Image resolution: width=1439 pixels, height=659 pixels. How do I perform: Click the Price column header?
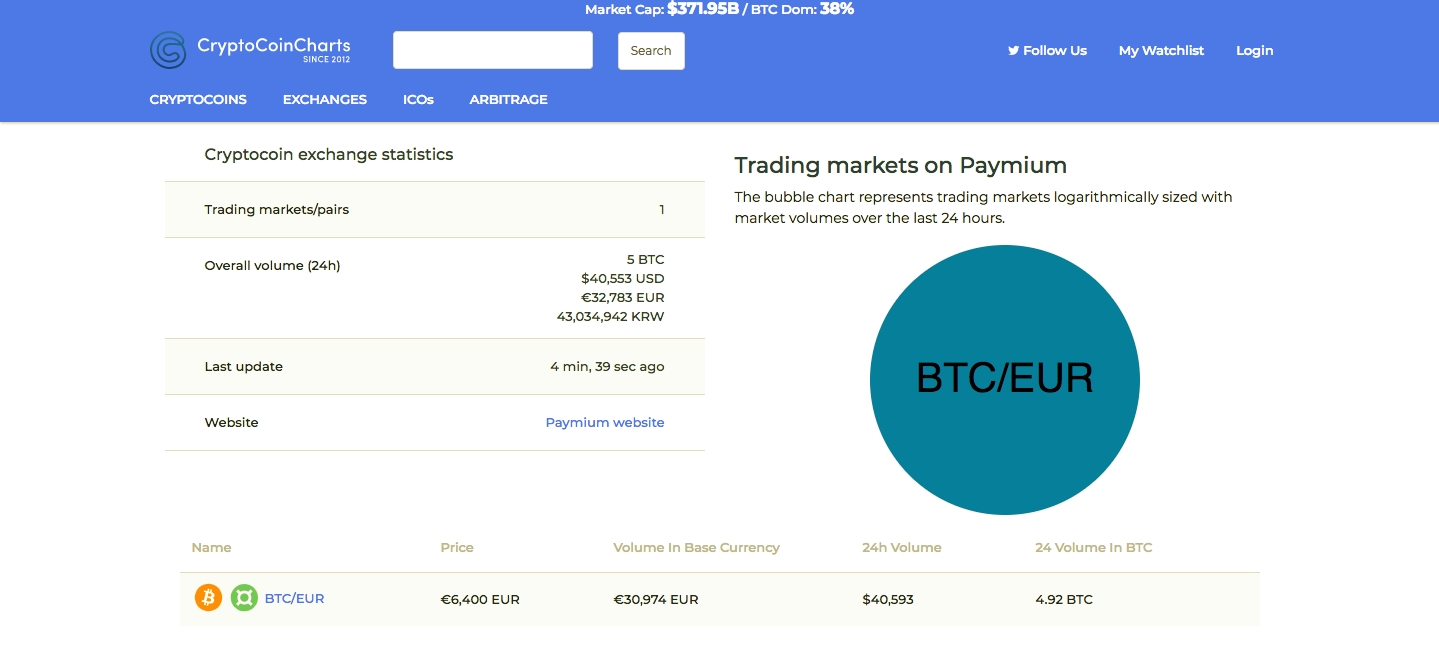click(457, 547)
